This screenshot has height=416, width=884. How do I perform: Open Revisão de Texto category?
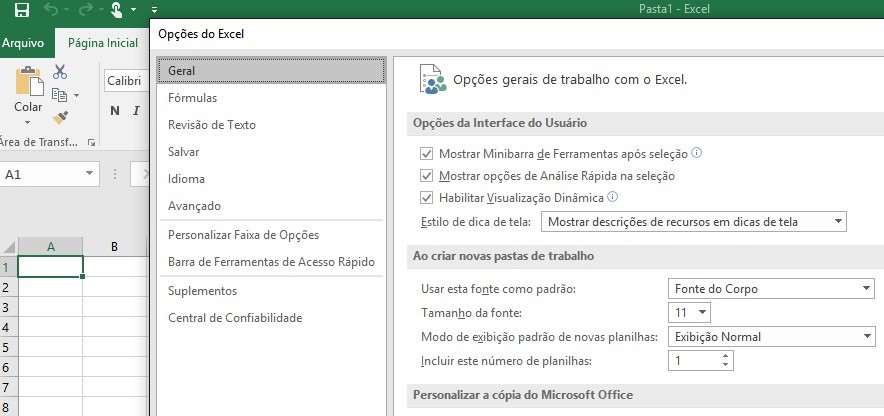point(272,125)
